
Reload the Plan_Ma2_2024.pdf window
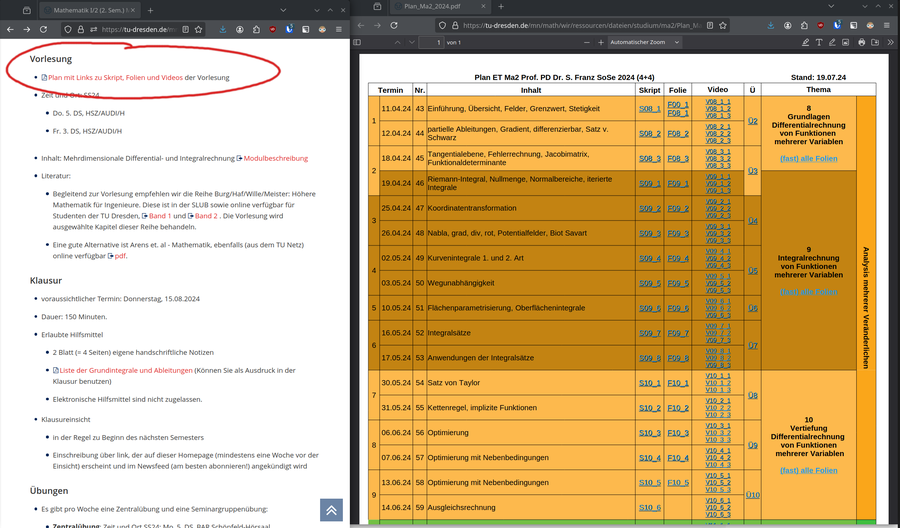tap(394, 25)
